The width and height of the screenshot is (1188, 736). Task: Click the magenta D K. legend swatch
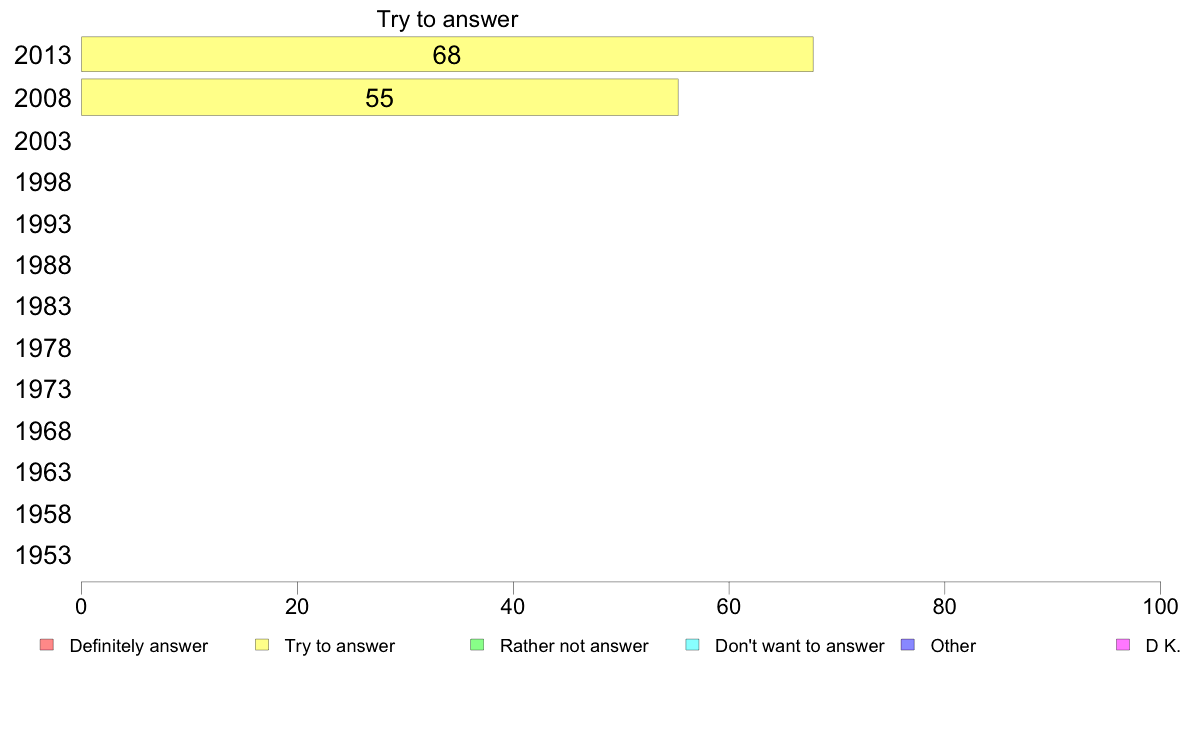pyautogui.click(x=1123, y=645)
